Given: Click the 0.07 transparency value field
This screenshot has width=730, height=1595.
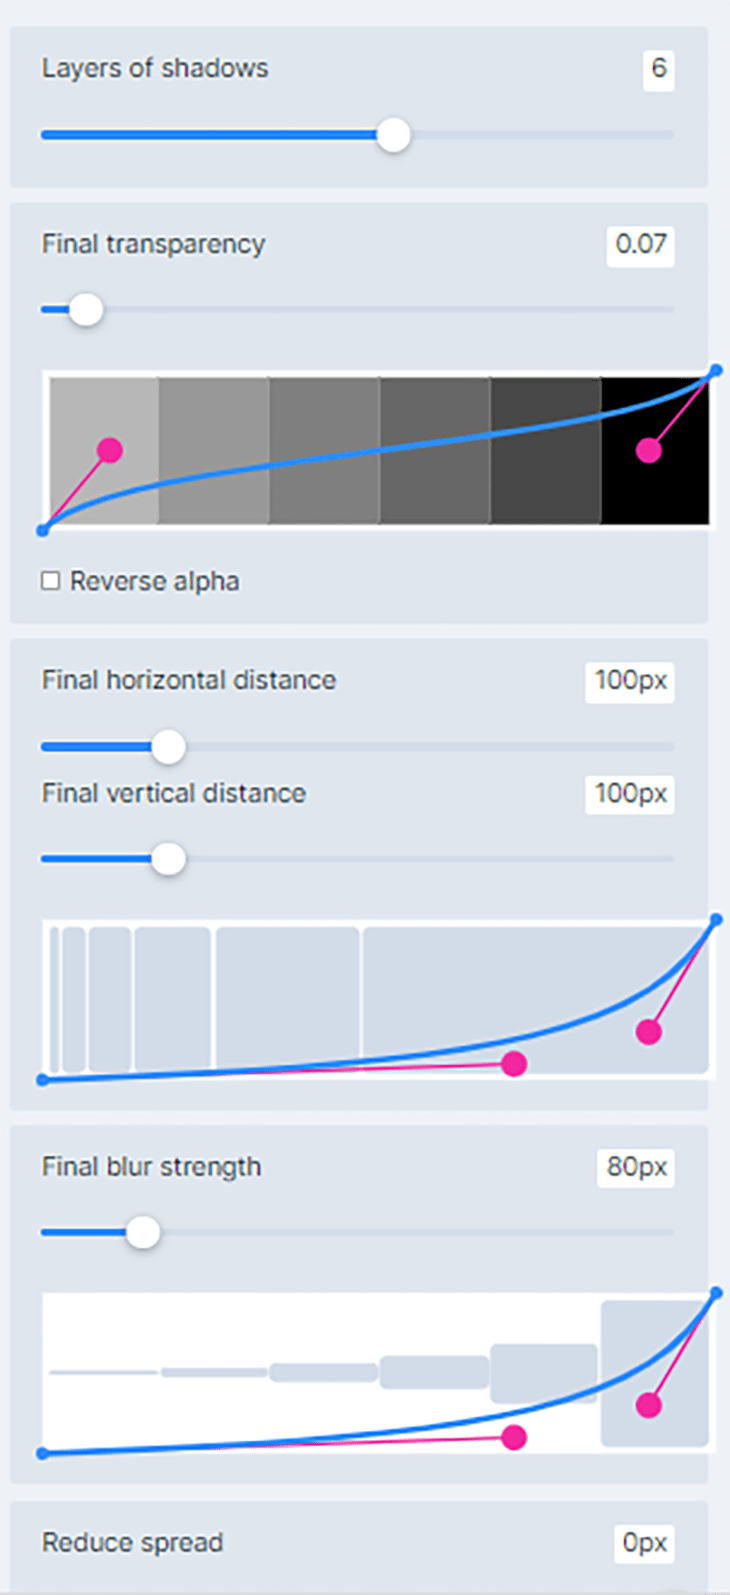Looking at the screenshot, I should pos(640,246).
